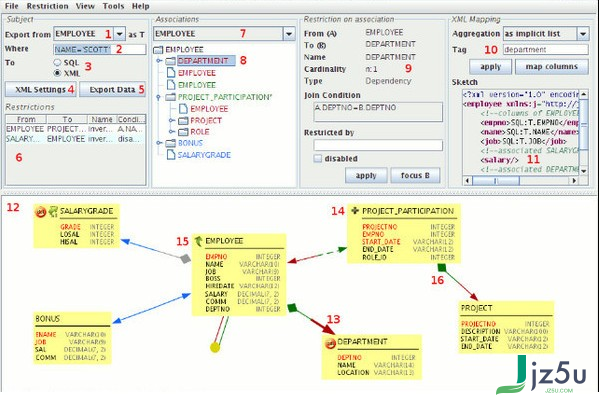Click the Join Condition text box
Viewport: 599px width, 395px height.
pyautogui.click(x=378, y=112)
